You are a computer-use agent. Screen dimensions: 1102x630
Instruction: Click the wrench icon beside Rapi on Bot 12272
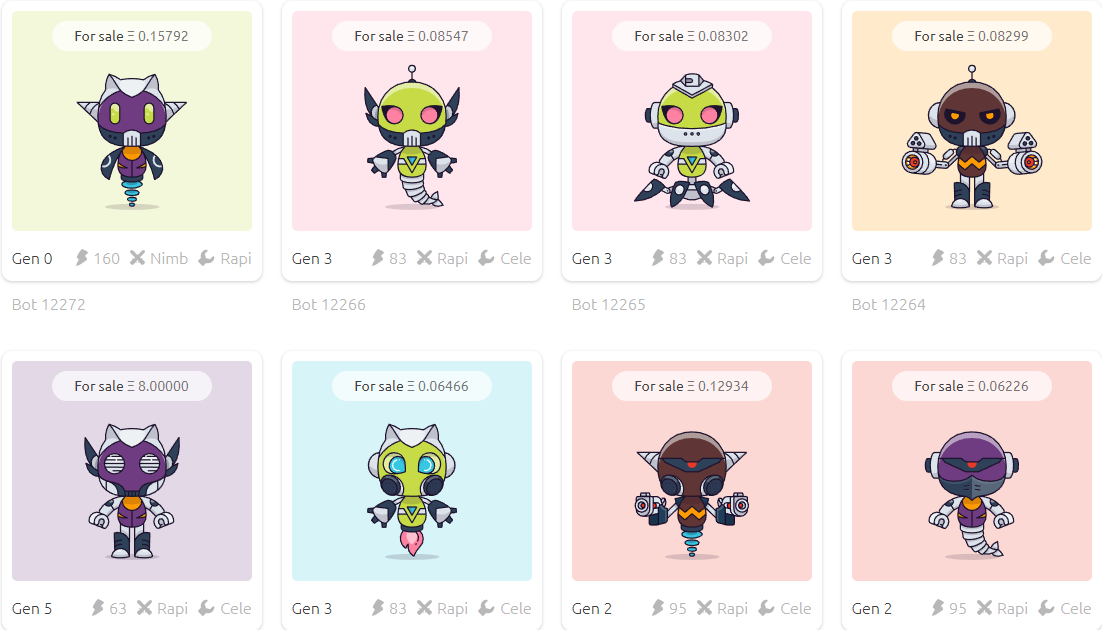click(x=206, y=258)
